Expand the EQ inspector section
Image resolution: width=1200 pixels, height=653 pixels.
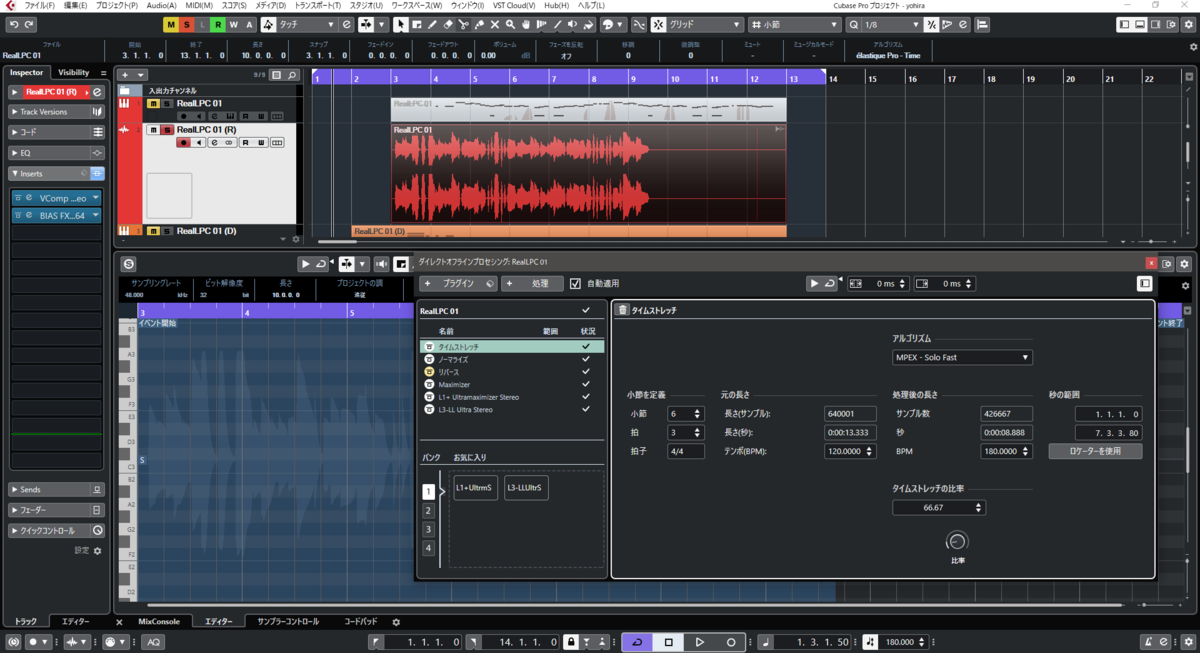tap(57, 153)
